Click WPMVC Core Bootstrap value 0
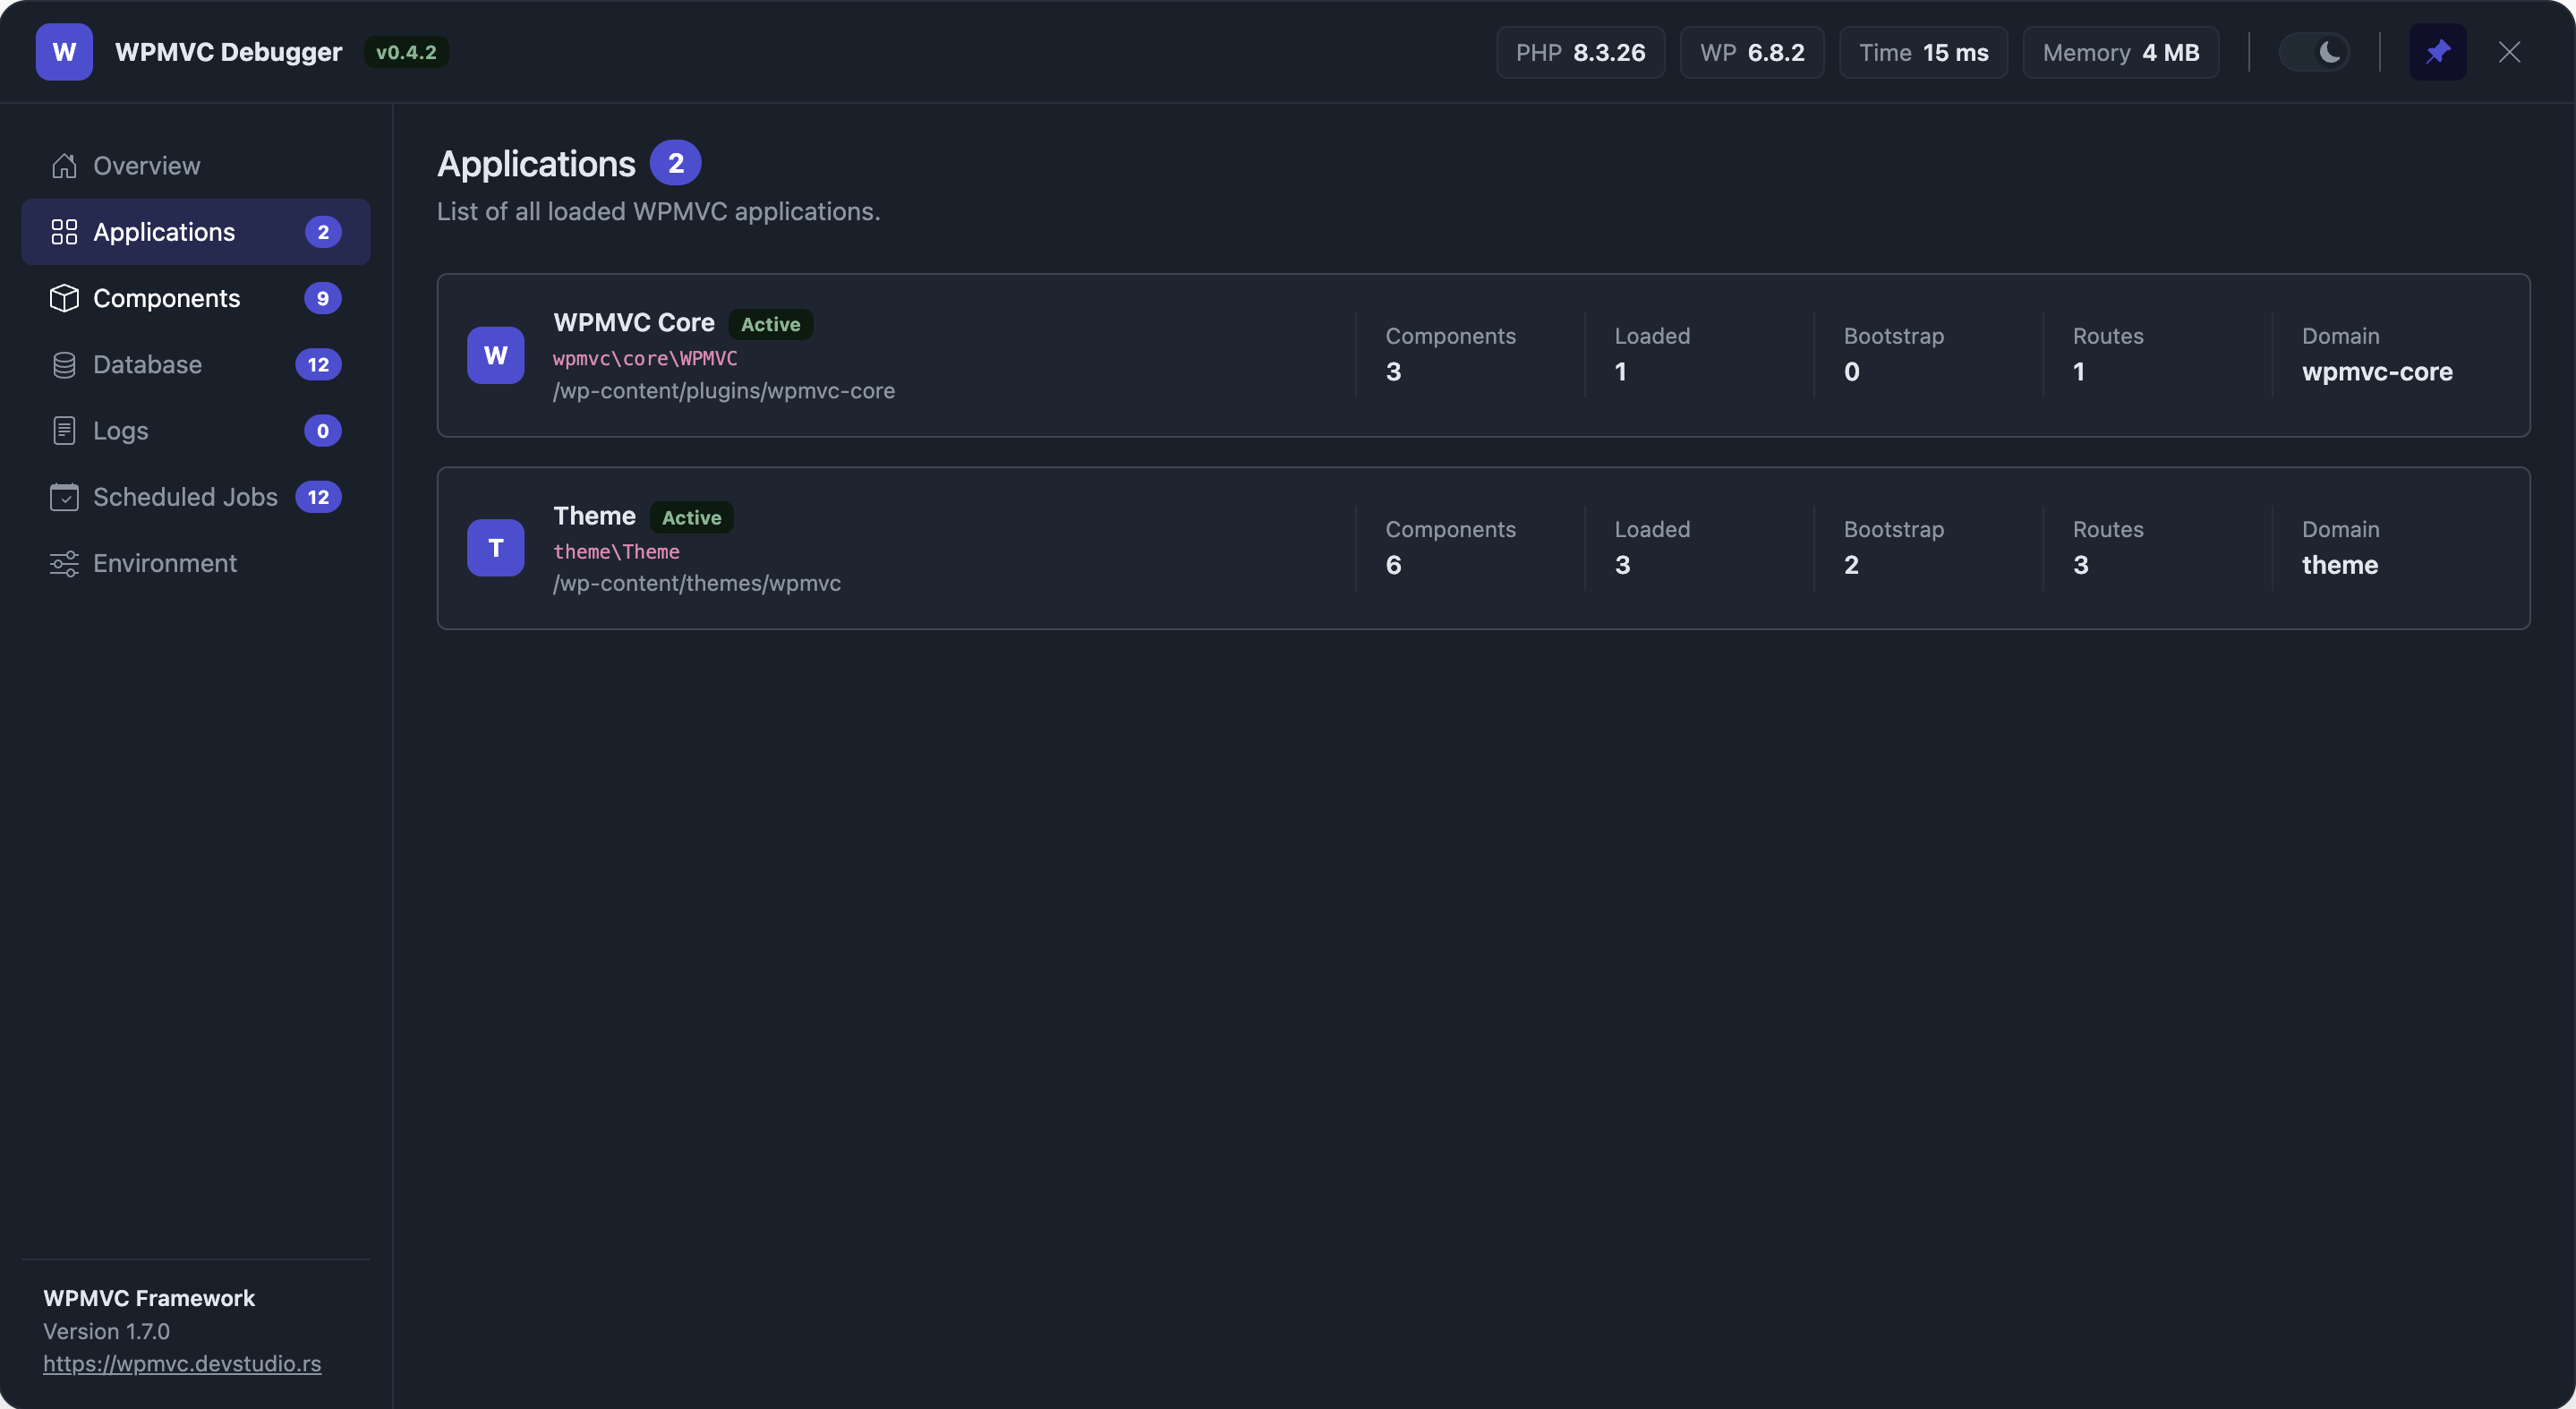Viewport: 2576px width, 1409px height. pos(1851,372)
